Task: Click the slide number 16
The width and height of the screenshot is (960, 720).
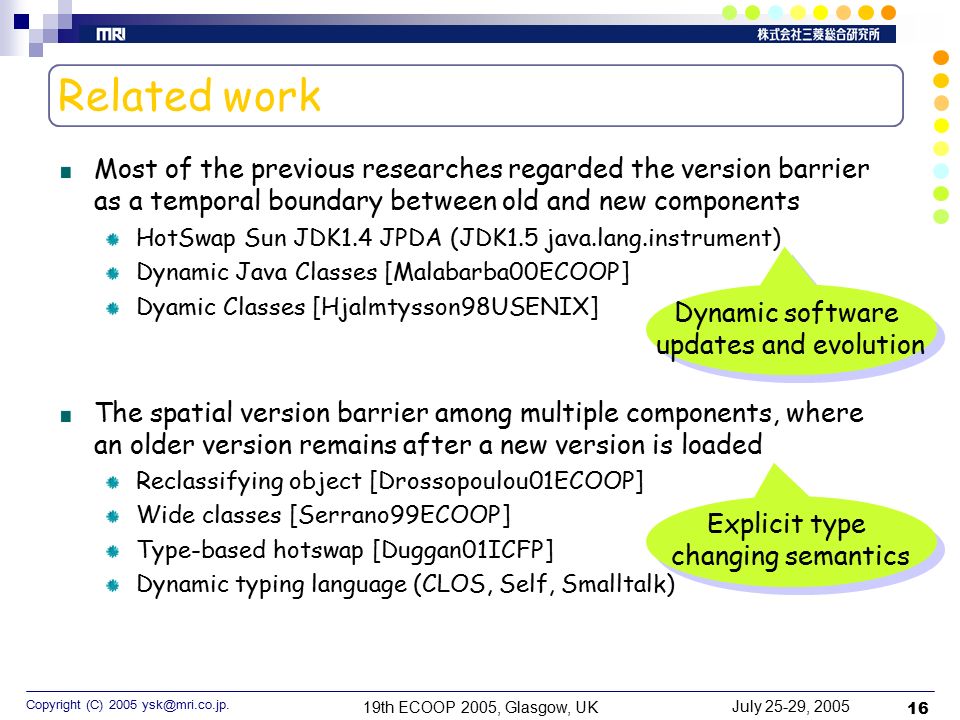Action: coord(917,708)
